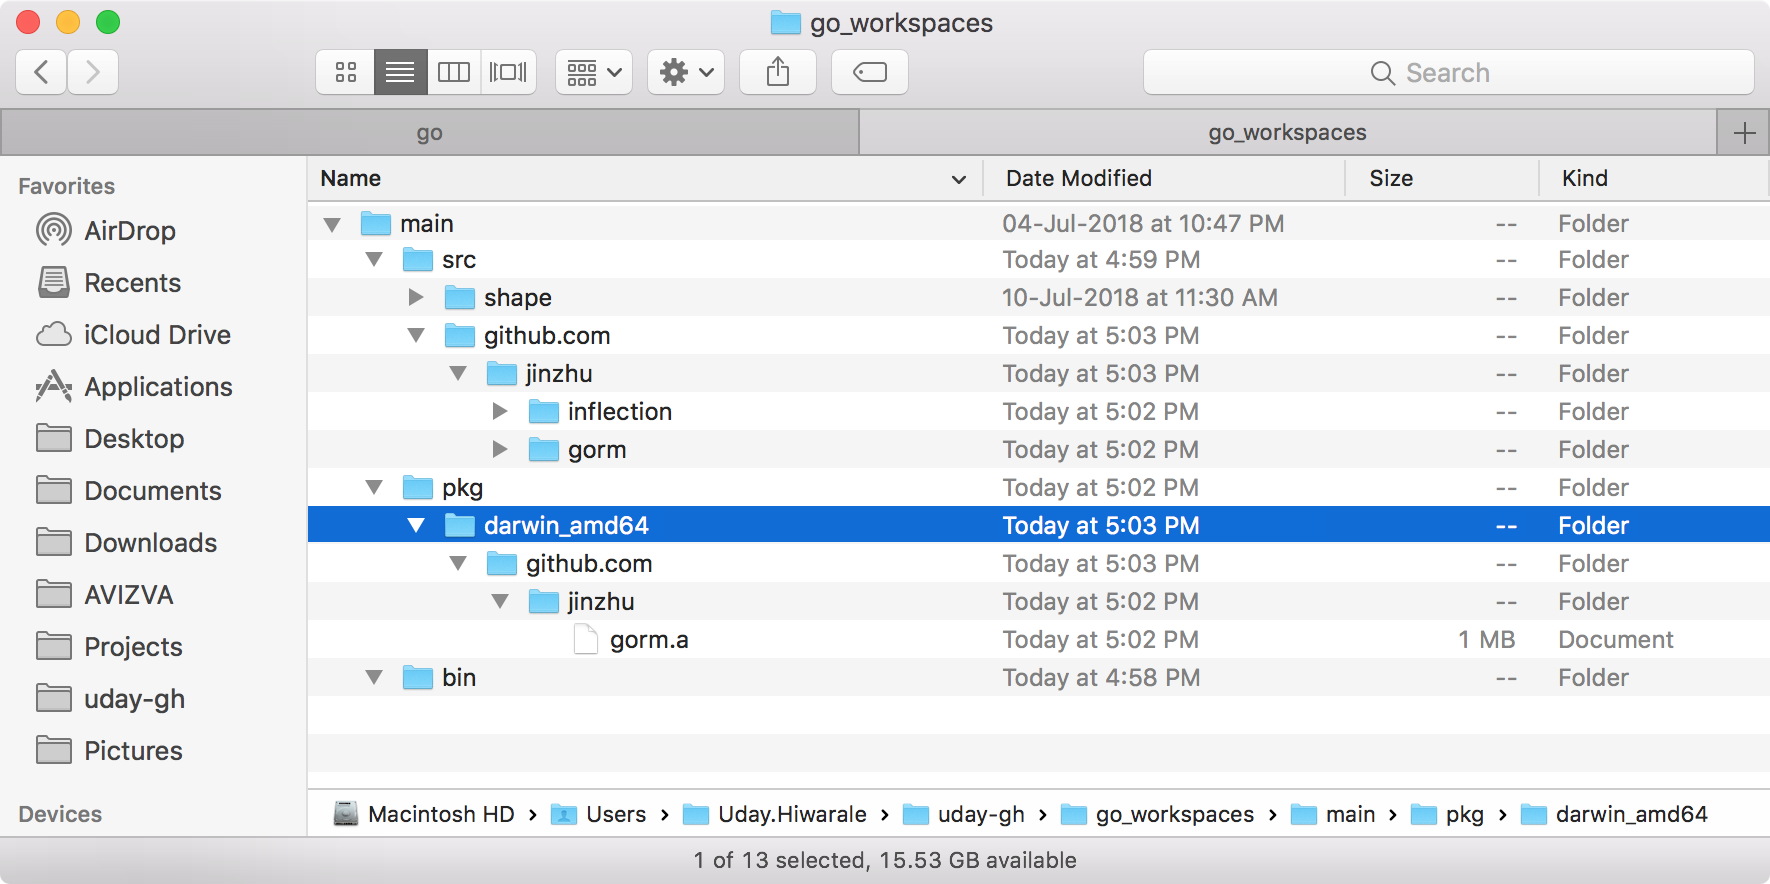
Task: Open Pictures in the sidebar
Action: coord(109,751)
